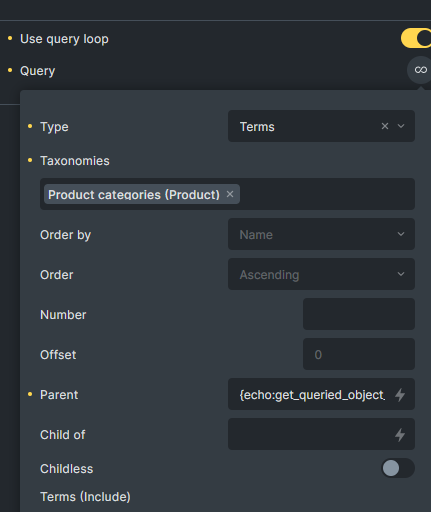This screenshot has height=512, width=431.
Task: Disable the Use query loop toggle
Action: [416, 38]
